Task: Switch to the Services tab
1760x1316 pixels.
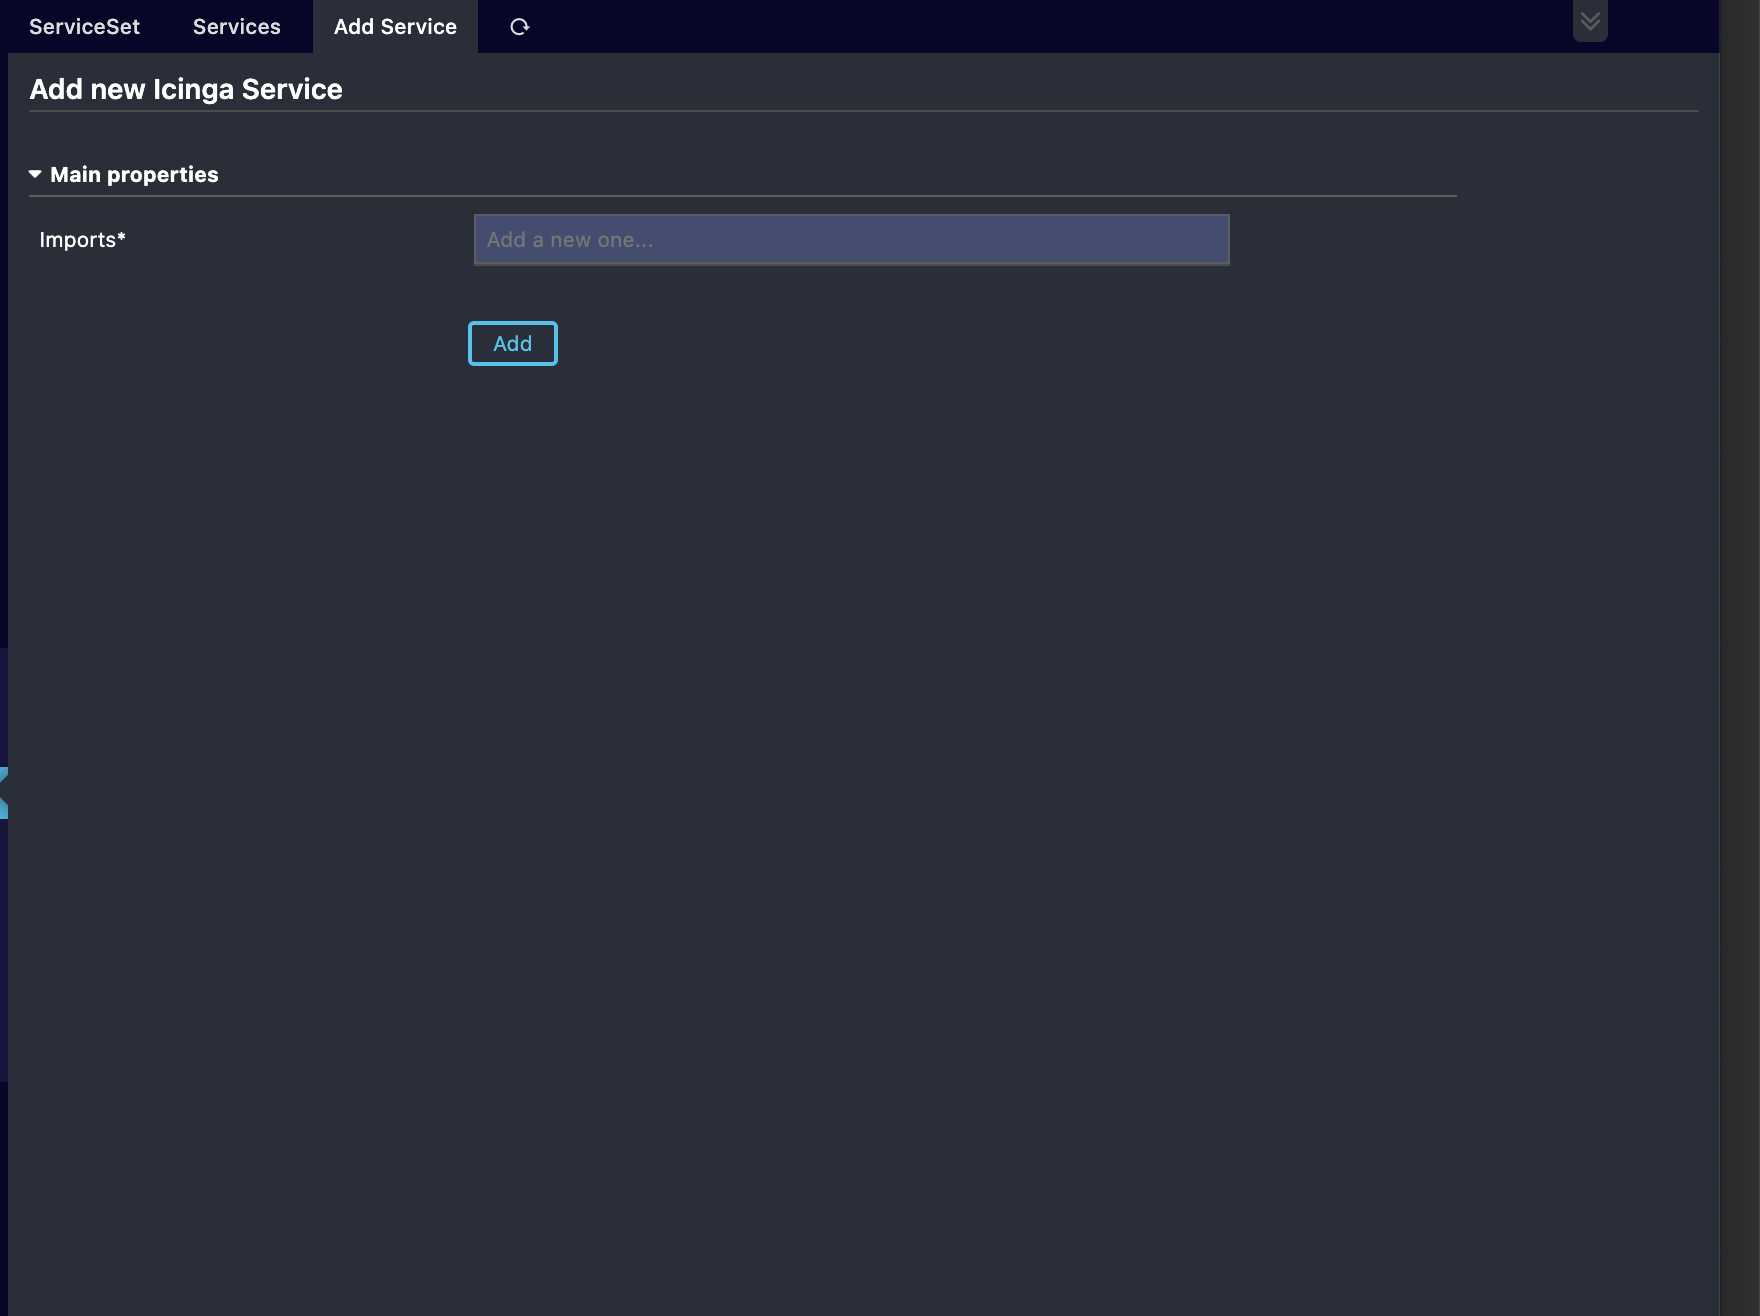Action: pyautogui.click(x=237, y=27)
